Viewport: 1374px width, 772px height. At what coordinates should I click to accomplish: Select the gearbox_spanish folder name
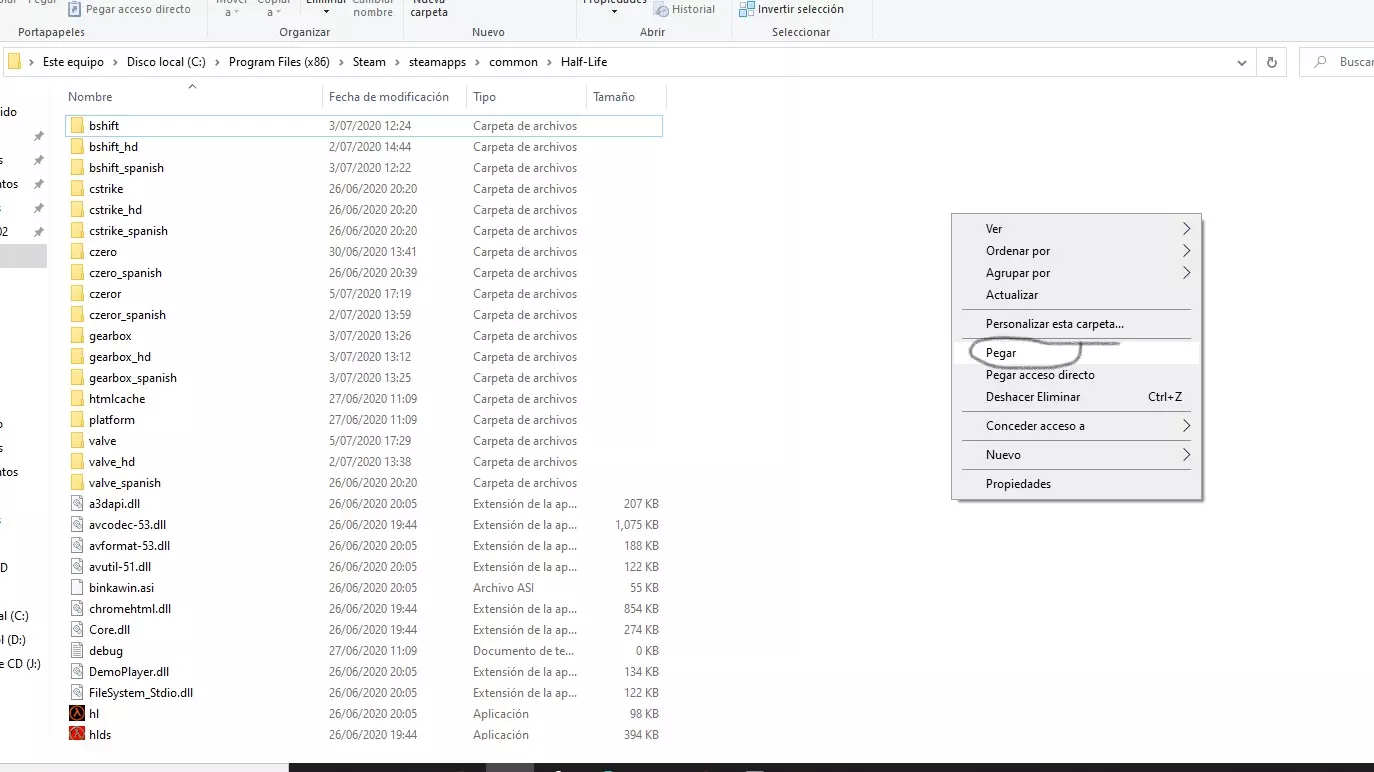(133, 378)
